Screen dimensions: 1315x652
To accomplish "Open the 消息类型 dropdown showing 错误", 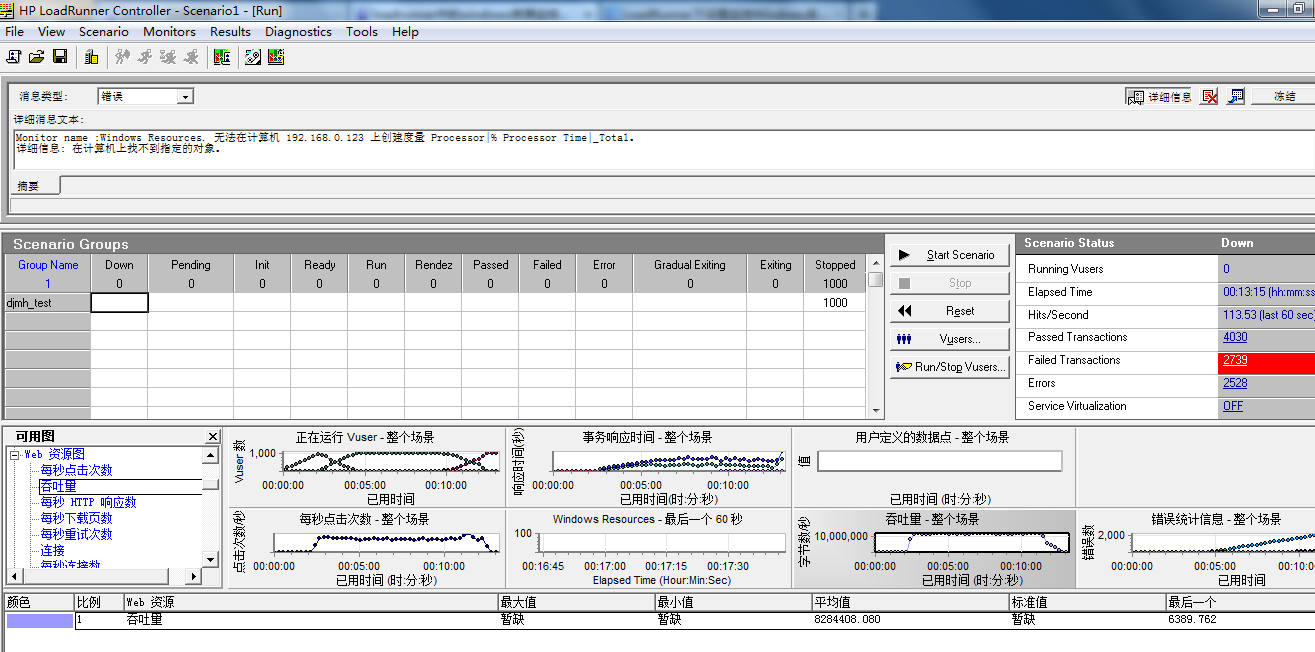I will click(186, 97).
